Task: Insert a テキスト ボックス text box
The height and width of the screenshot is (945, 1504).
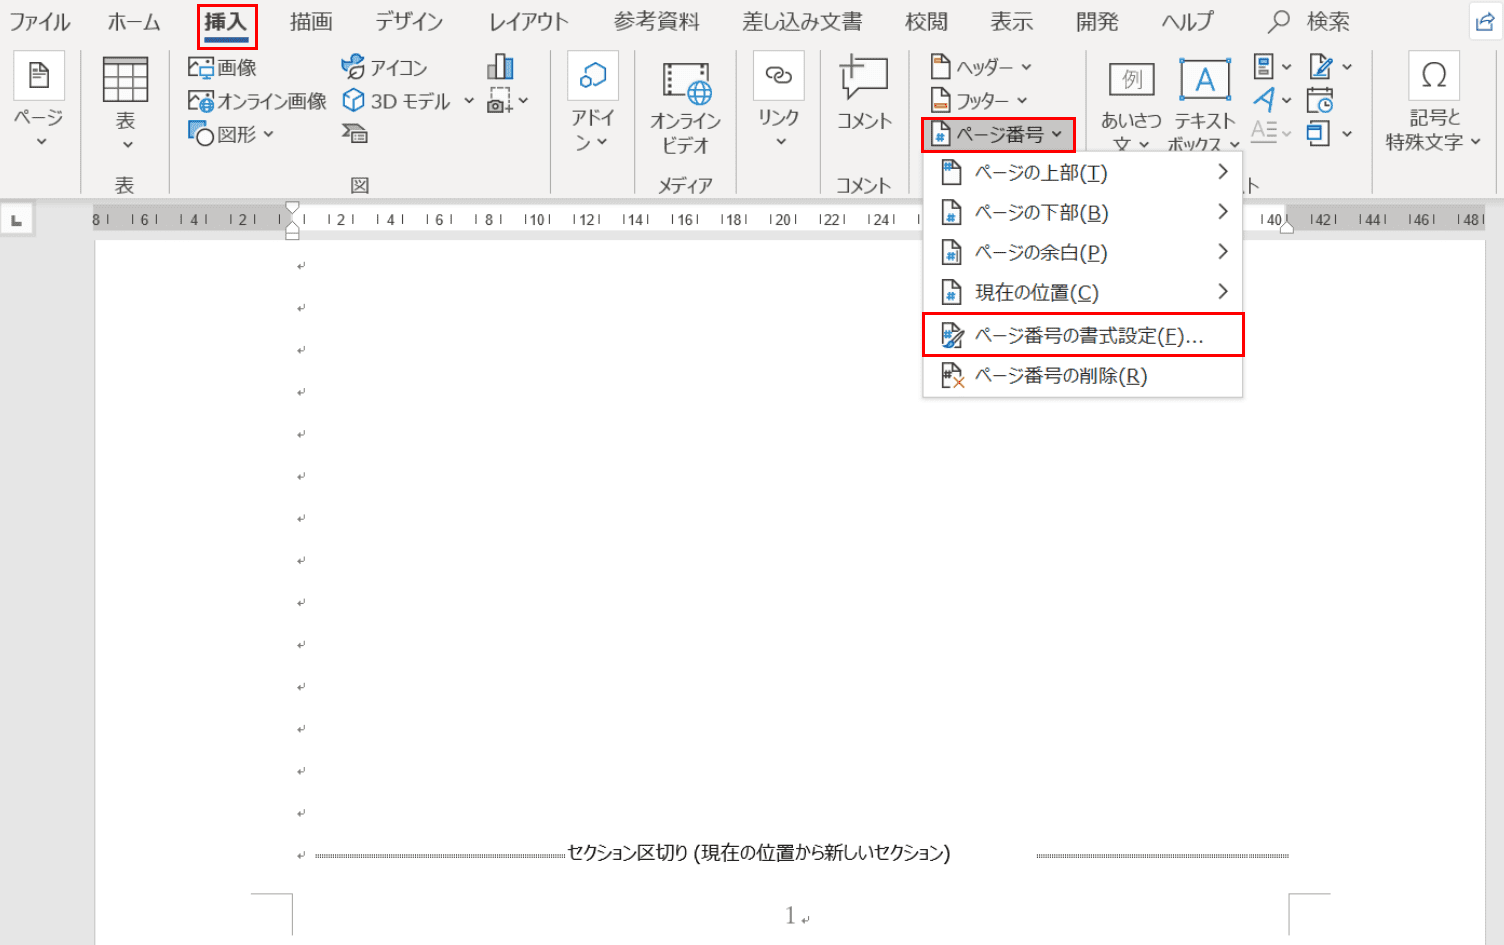Action: point(1205,107)
